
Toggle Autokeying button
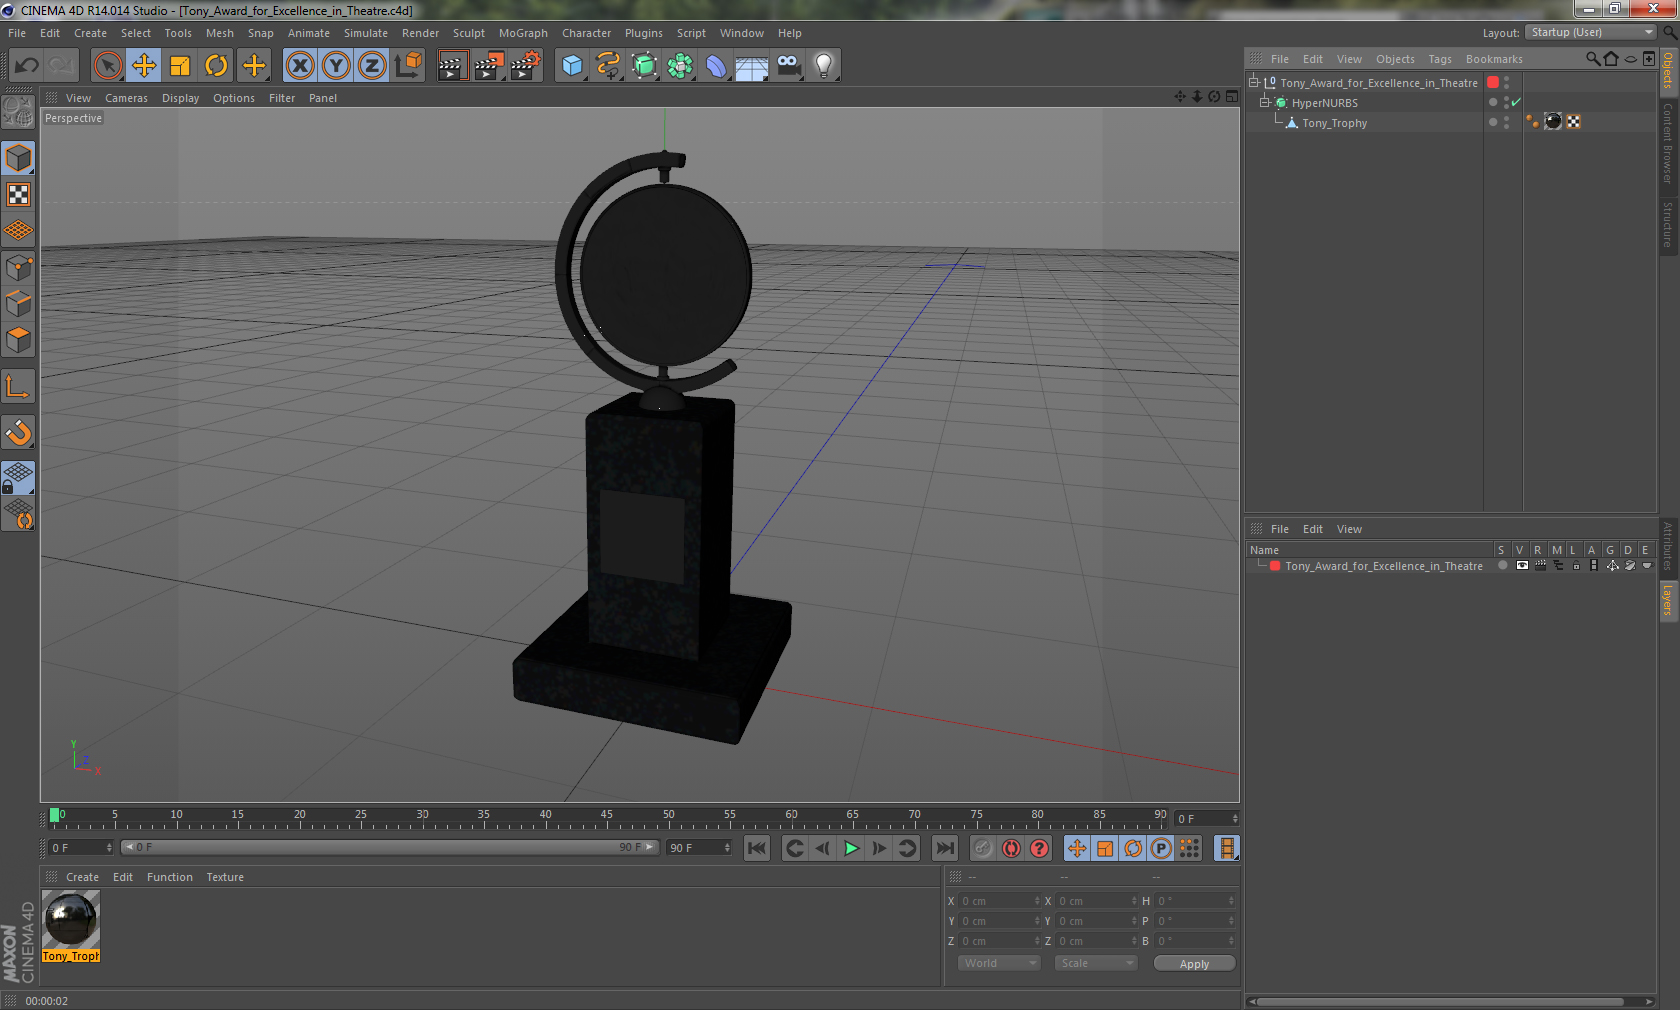[1011, 848]
